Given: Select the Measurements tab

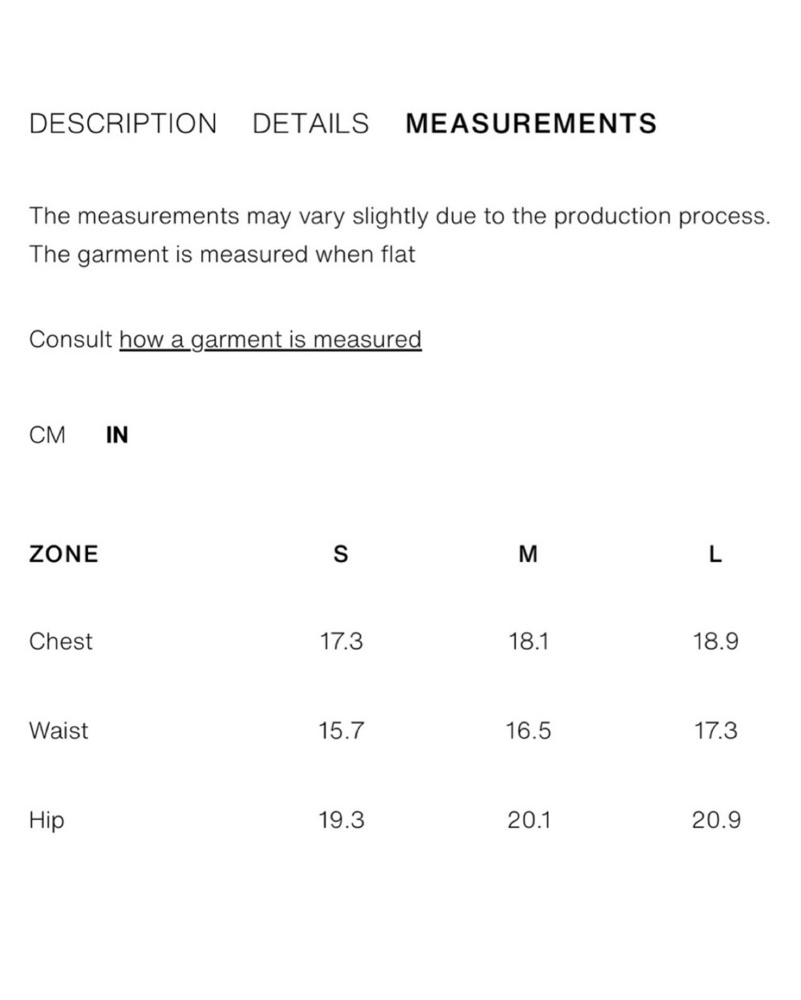Looking at the screenshot, I should [531, 123].
